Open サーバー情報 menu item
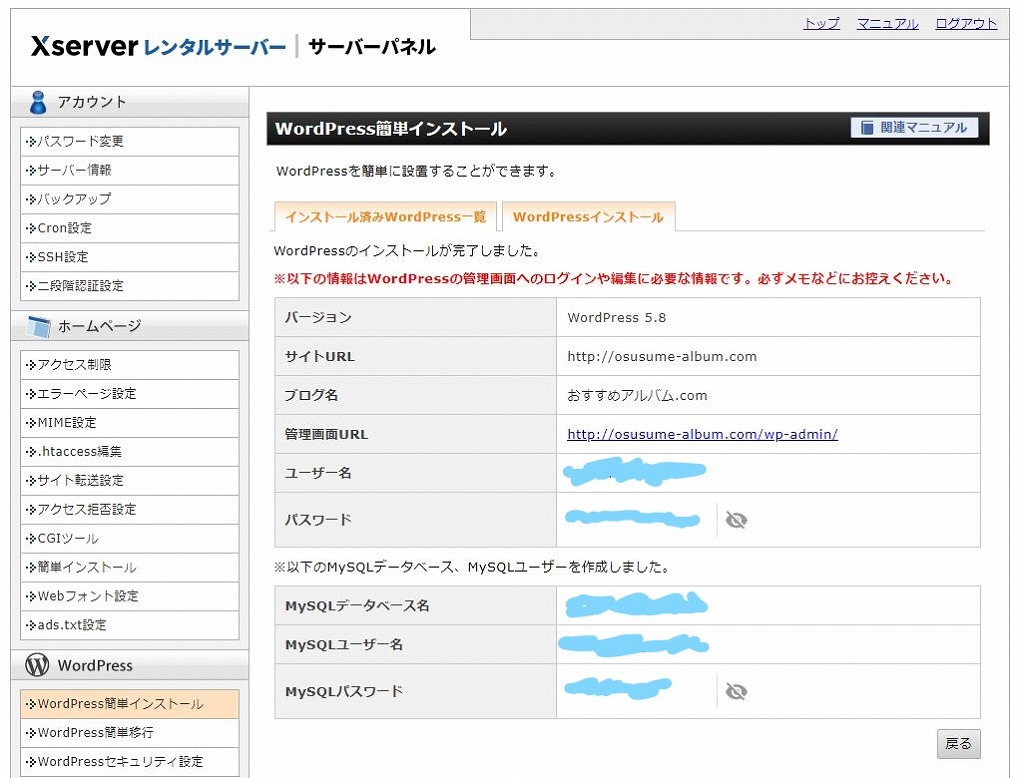 click(x=129, y=170)
